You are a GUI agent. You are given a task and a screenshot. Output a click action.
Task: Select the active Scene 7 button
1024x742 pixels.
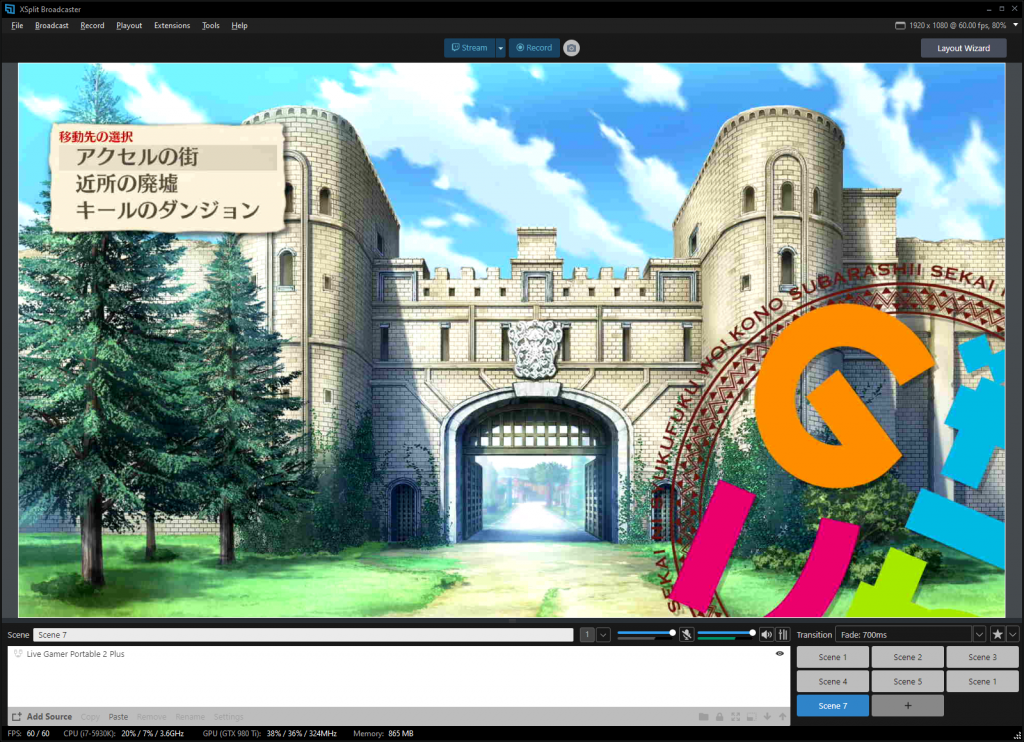pyautogui.click(x=833, y=705)
